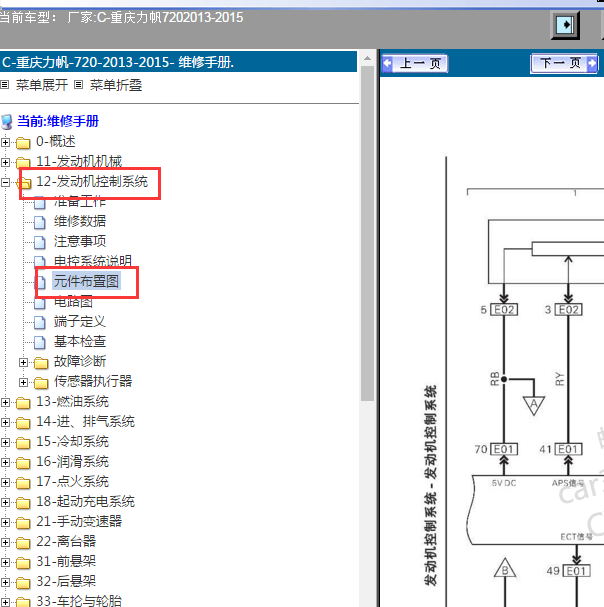Click the folder icon for 16-润滑系统
The height and width of the screenshot is (607, 604).
click(23, 463)
